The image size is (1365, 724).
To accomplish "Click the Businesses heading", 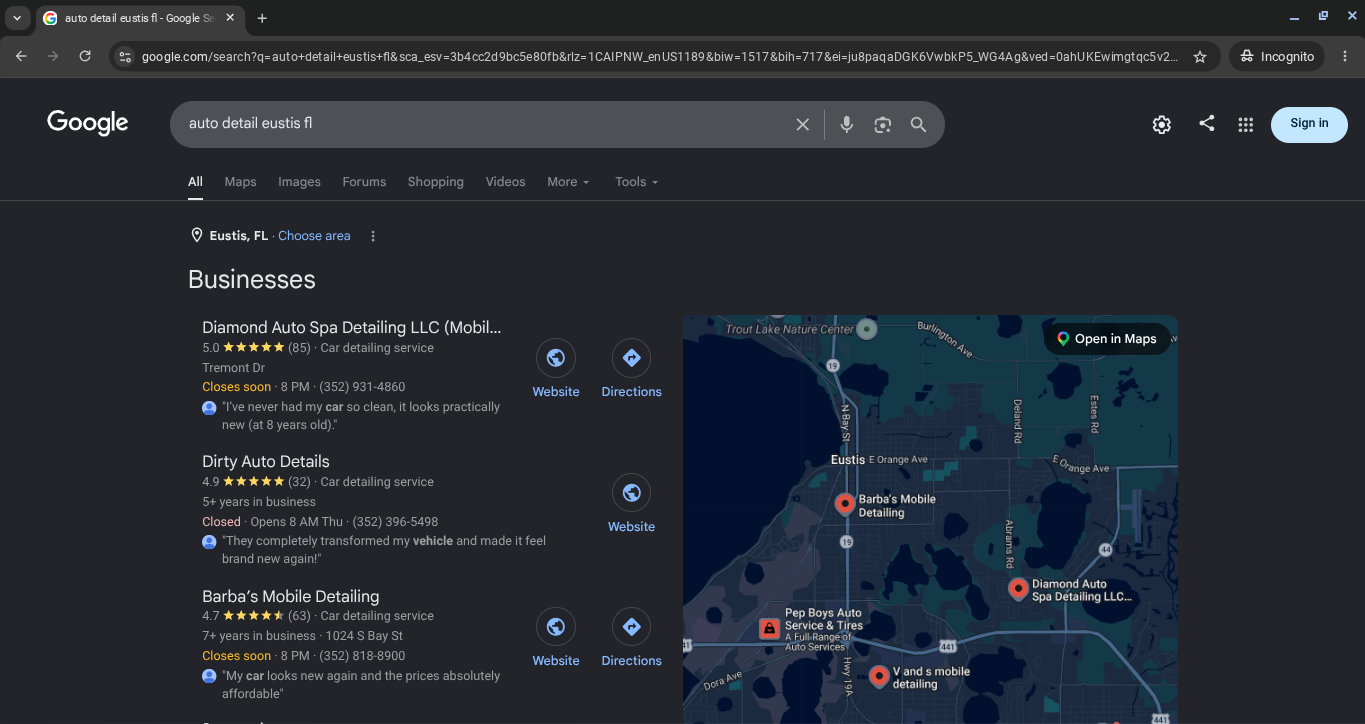I will [252, 280].
